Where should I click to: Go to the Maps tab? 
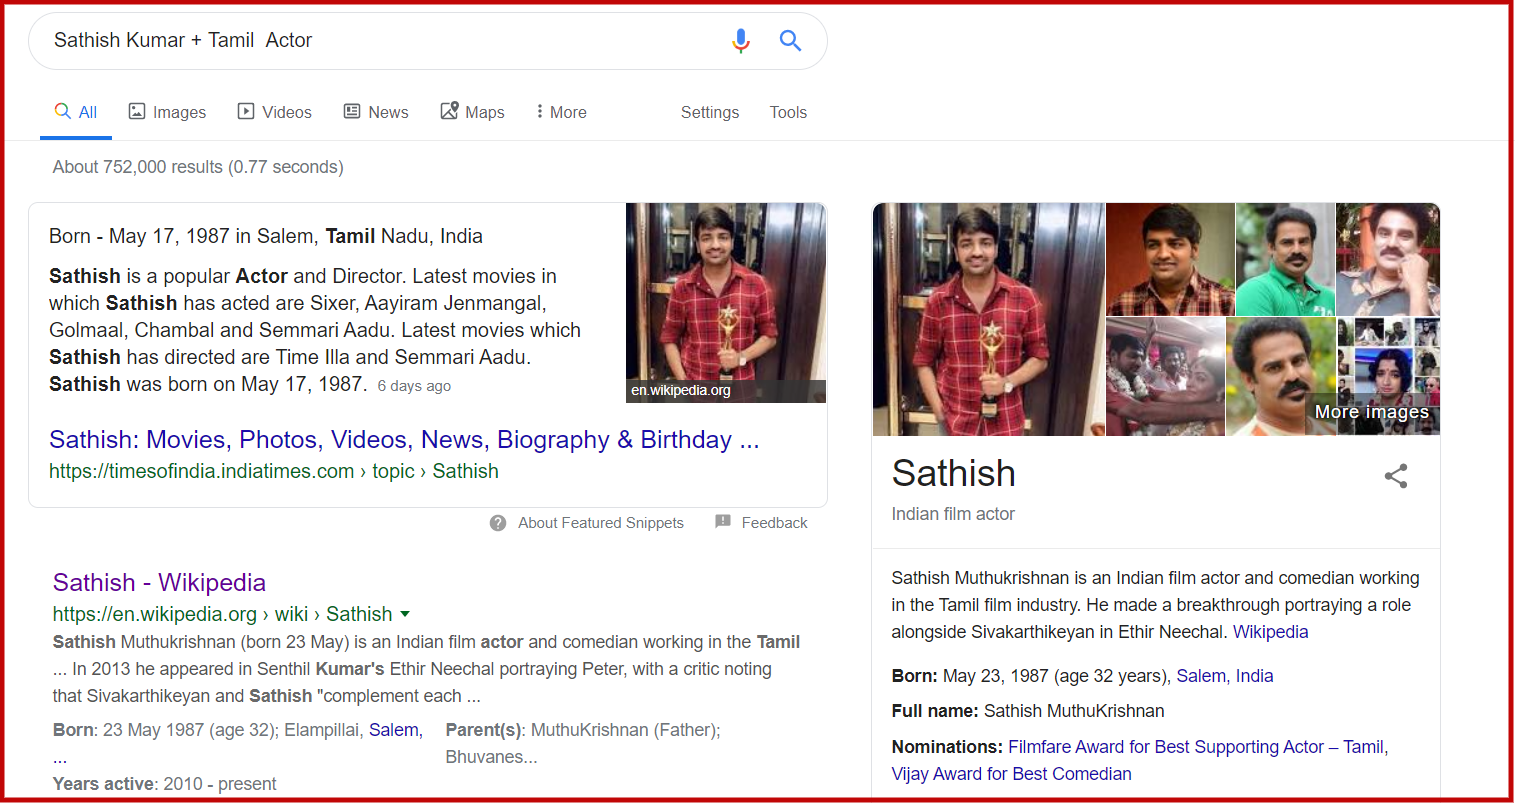coord(472,112)
